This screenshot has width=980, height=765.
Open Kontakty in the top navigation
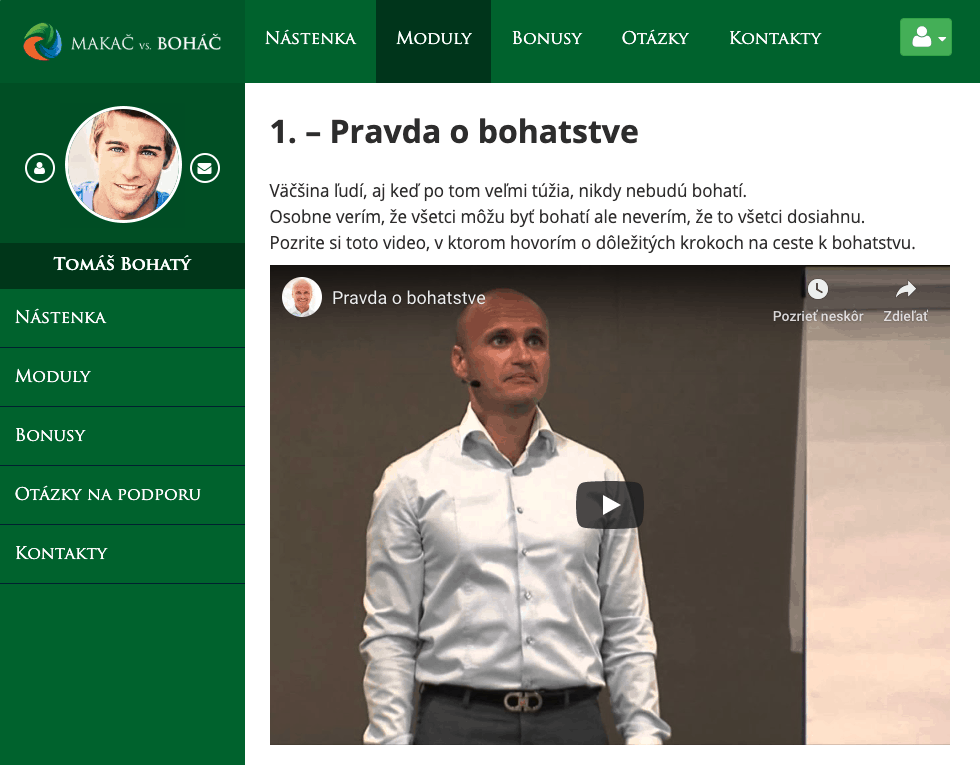point(775,38)
